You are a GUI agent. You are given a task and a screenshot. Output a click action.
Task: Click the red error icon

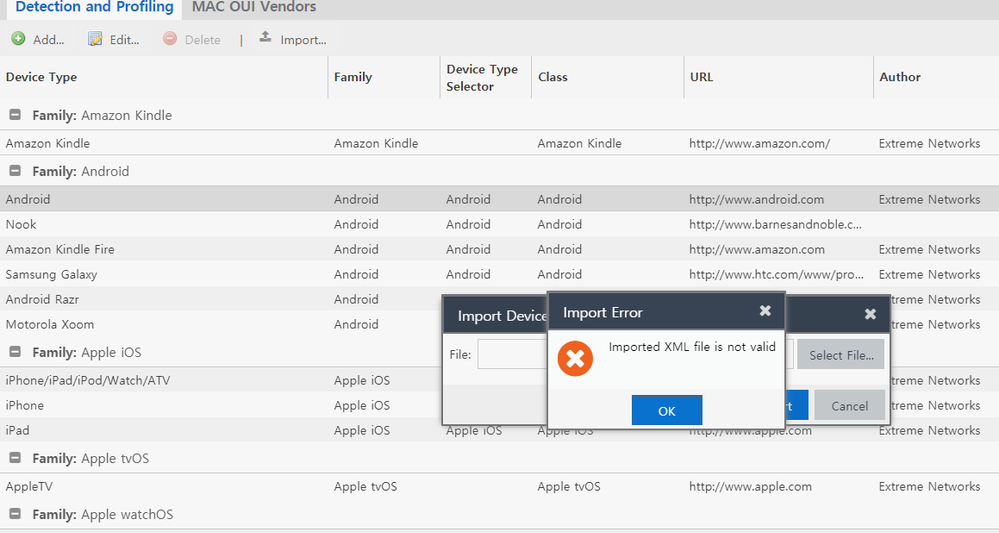575,359
